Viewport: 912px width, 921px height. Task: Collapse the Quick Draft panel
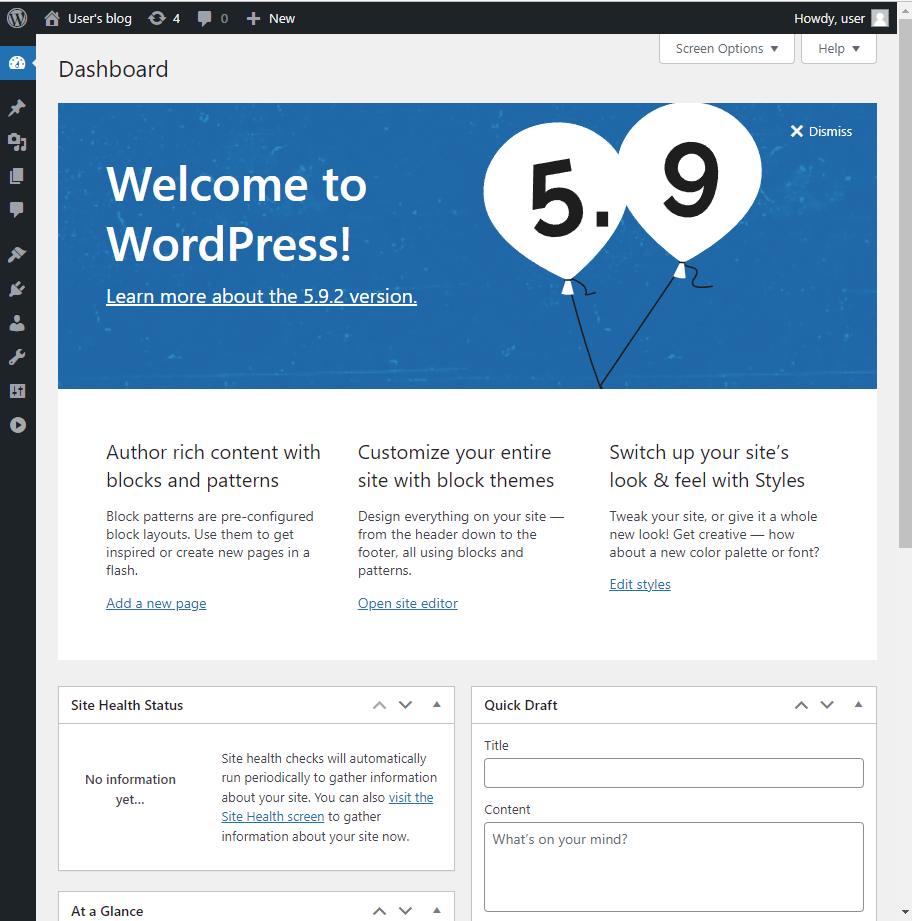[858, 705]
